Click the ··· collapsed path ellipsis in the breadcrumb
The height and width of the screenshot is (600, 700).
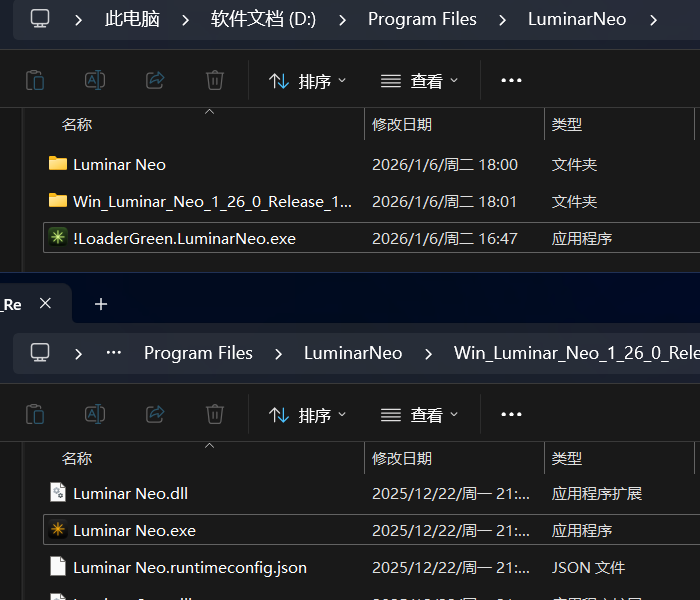(x=114, y=353)
